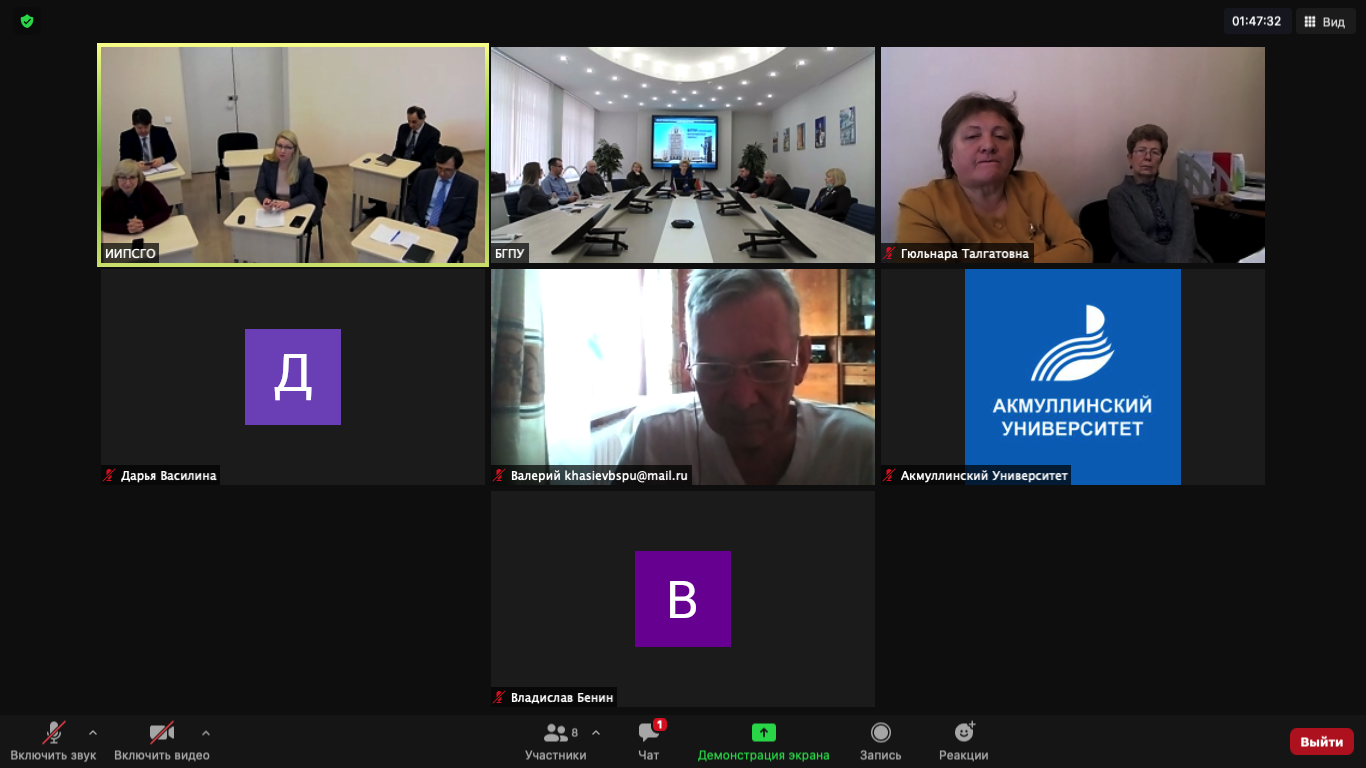
Task: Select the ИИПСГО video tile
Action: (293, 155)
